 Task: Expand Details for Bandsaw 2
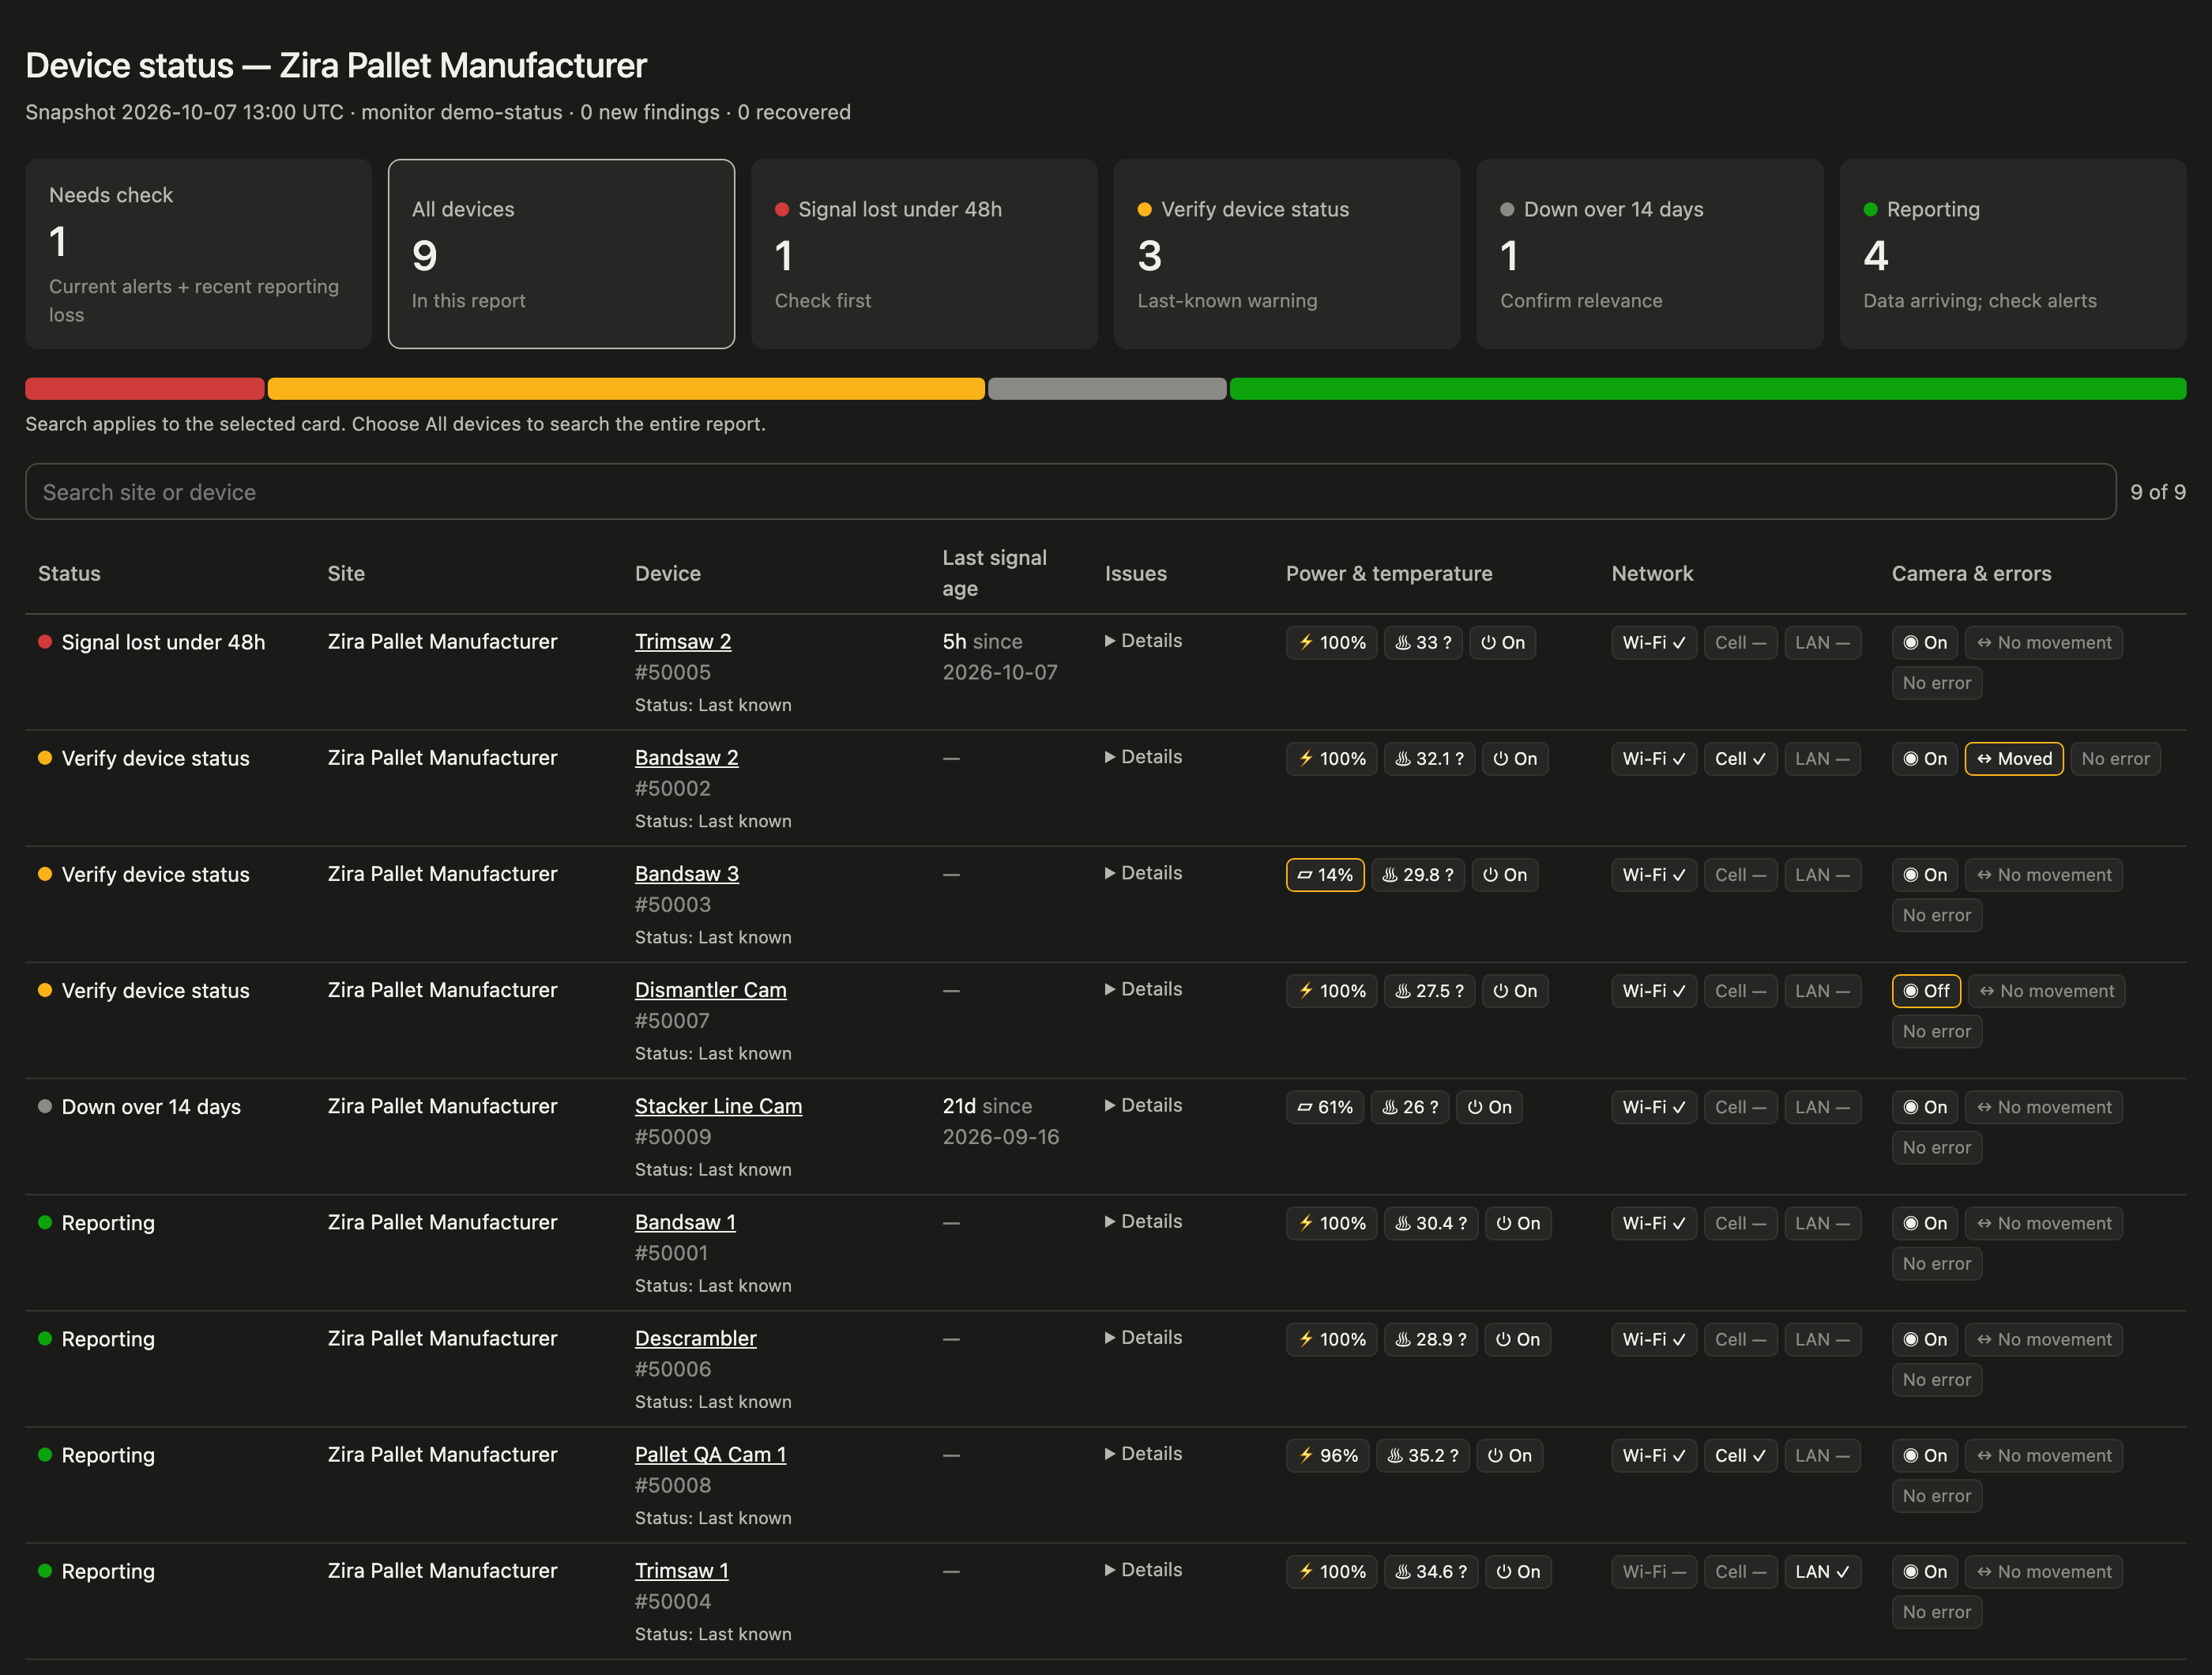pos(1143,757)
